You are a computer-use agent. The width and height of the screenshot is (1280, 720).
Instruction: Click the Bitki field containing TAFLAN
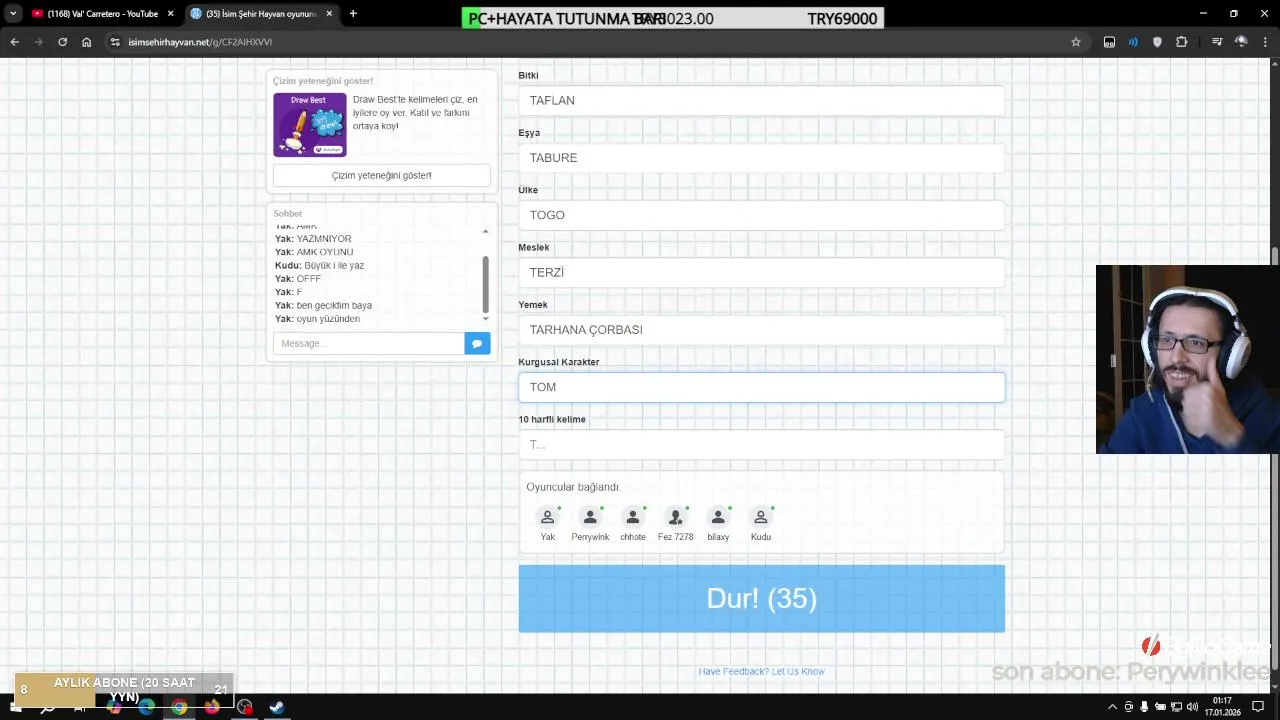[x=761, y=100]
